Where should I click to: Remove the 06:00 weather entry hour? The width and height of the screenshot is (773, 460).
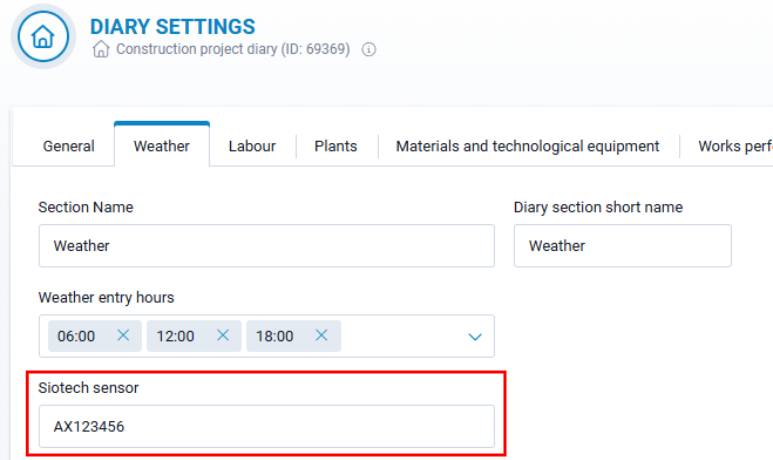pos(123,336)
